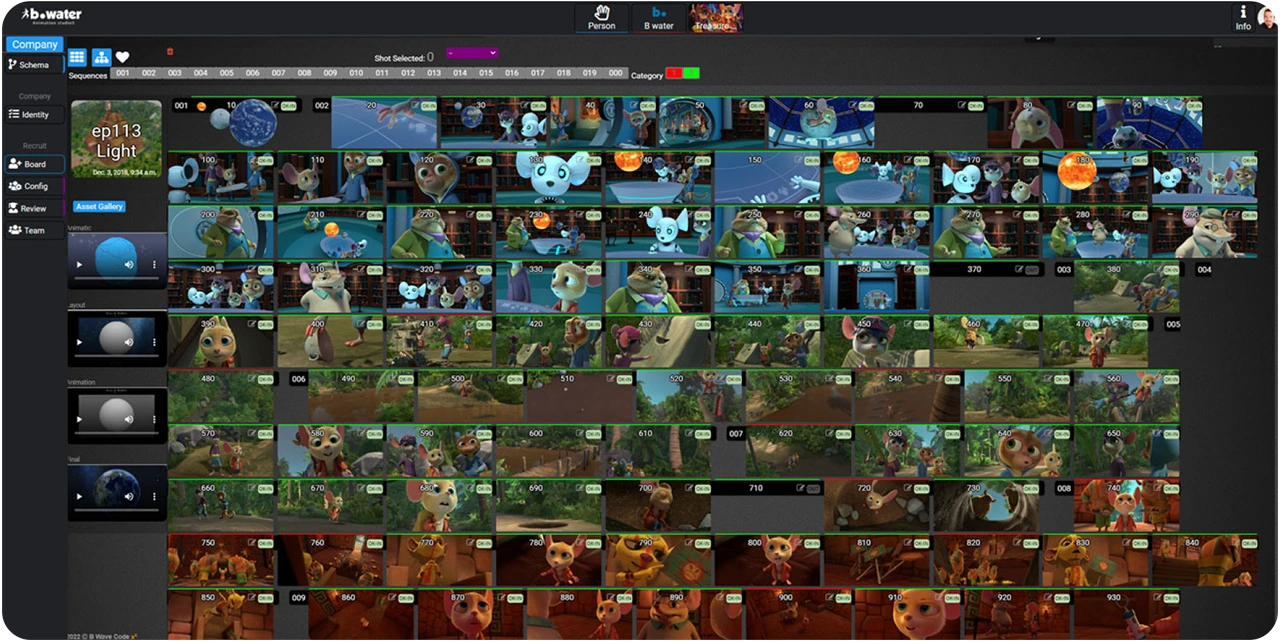Toggle the green Category filter
Screen dimensions: 1280x642
click(x=691, y=74)
